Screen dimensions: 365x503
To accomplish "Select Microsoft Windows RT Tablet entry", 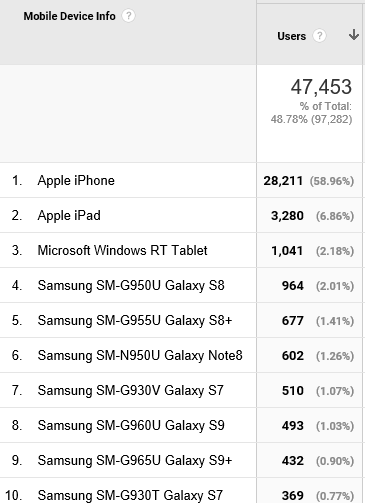I will coord(122,250).
